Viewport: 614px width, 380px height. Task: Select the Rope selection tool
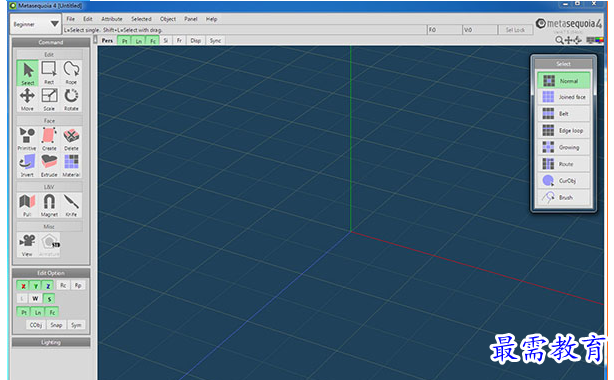click(71, 72)
